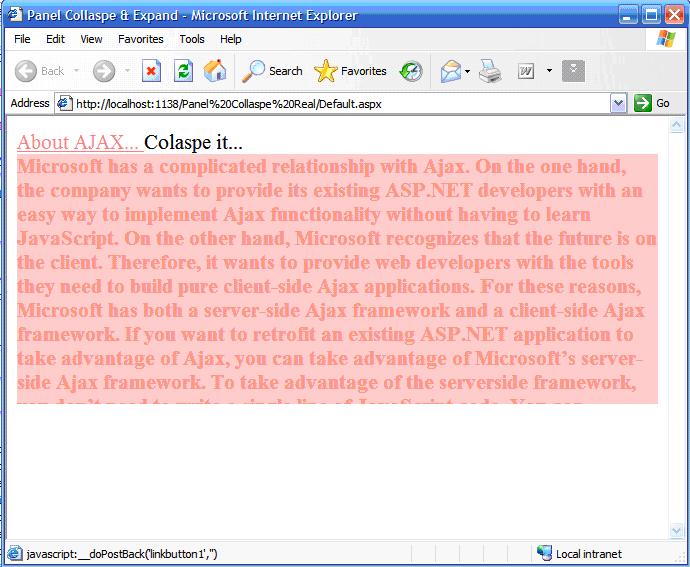The height and width of the screenshot is (567, 690).
Task: Edit page with Word icon
Action: pos(525,71)
